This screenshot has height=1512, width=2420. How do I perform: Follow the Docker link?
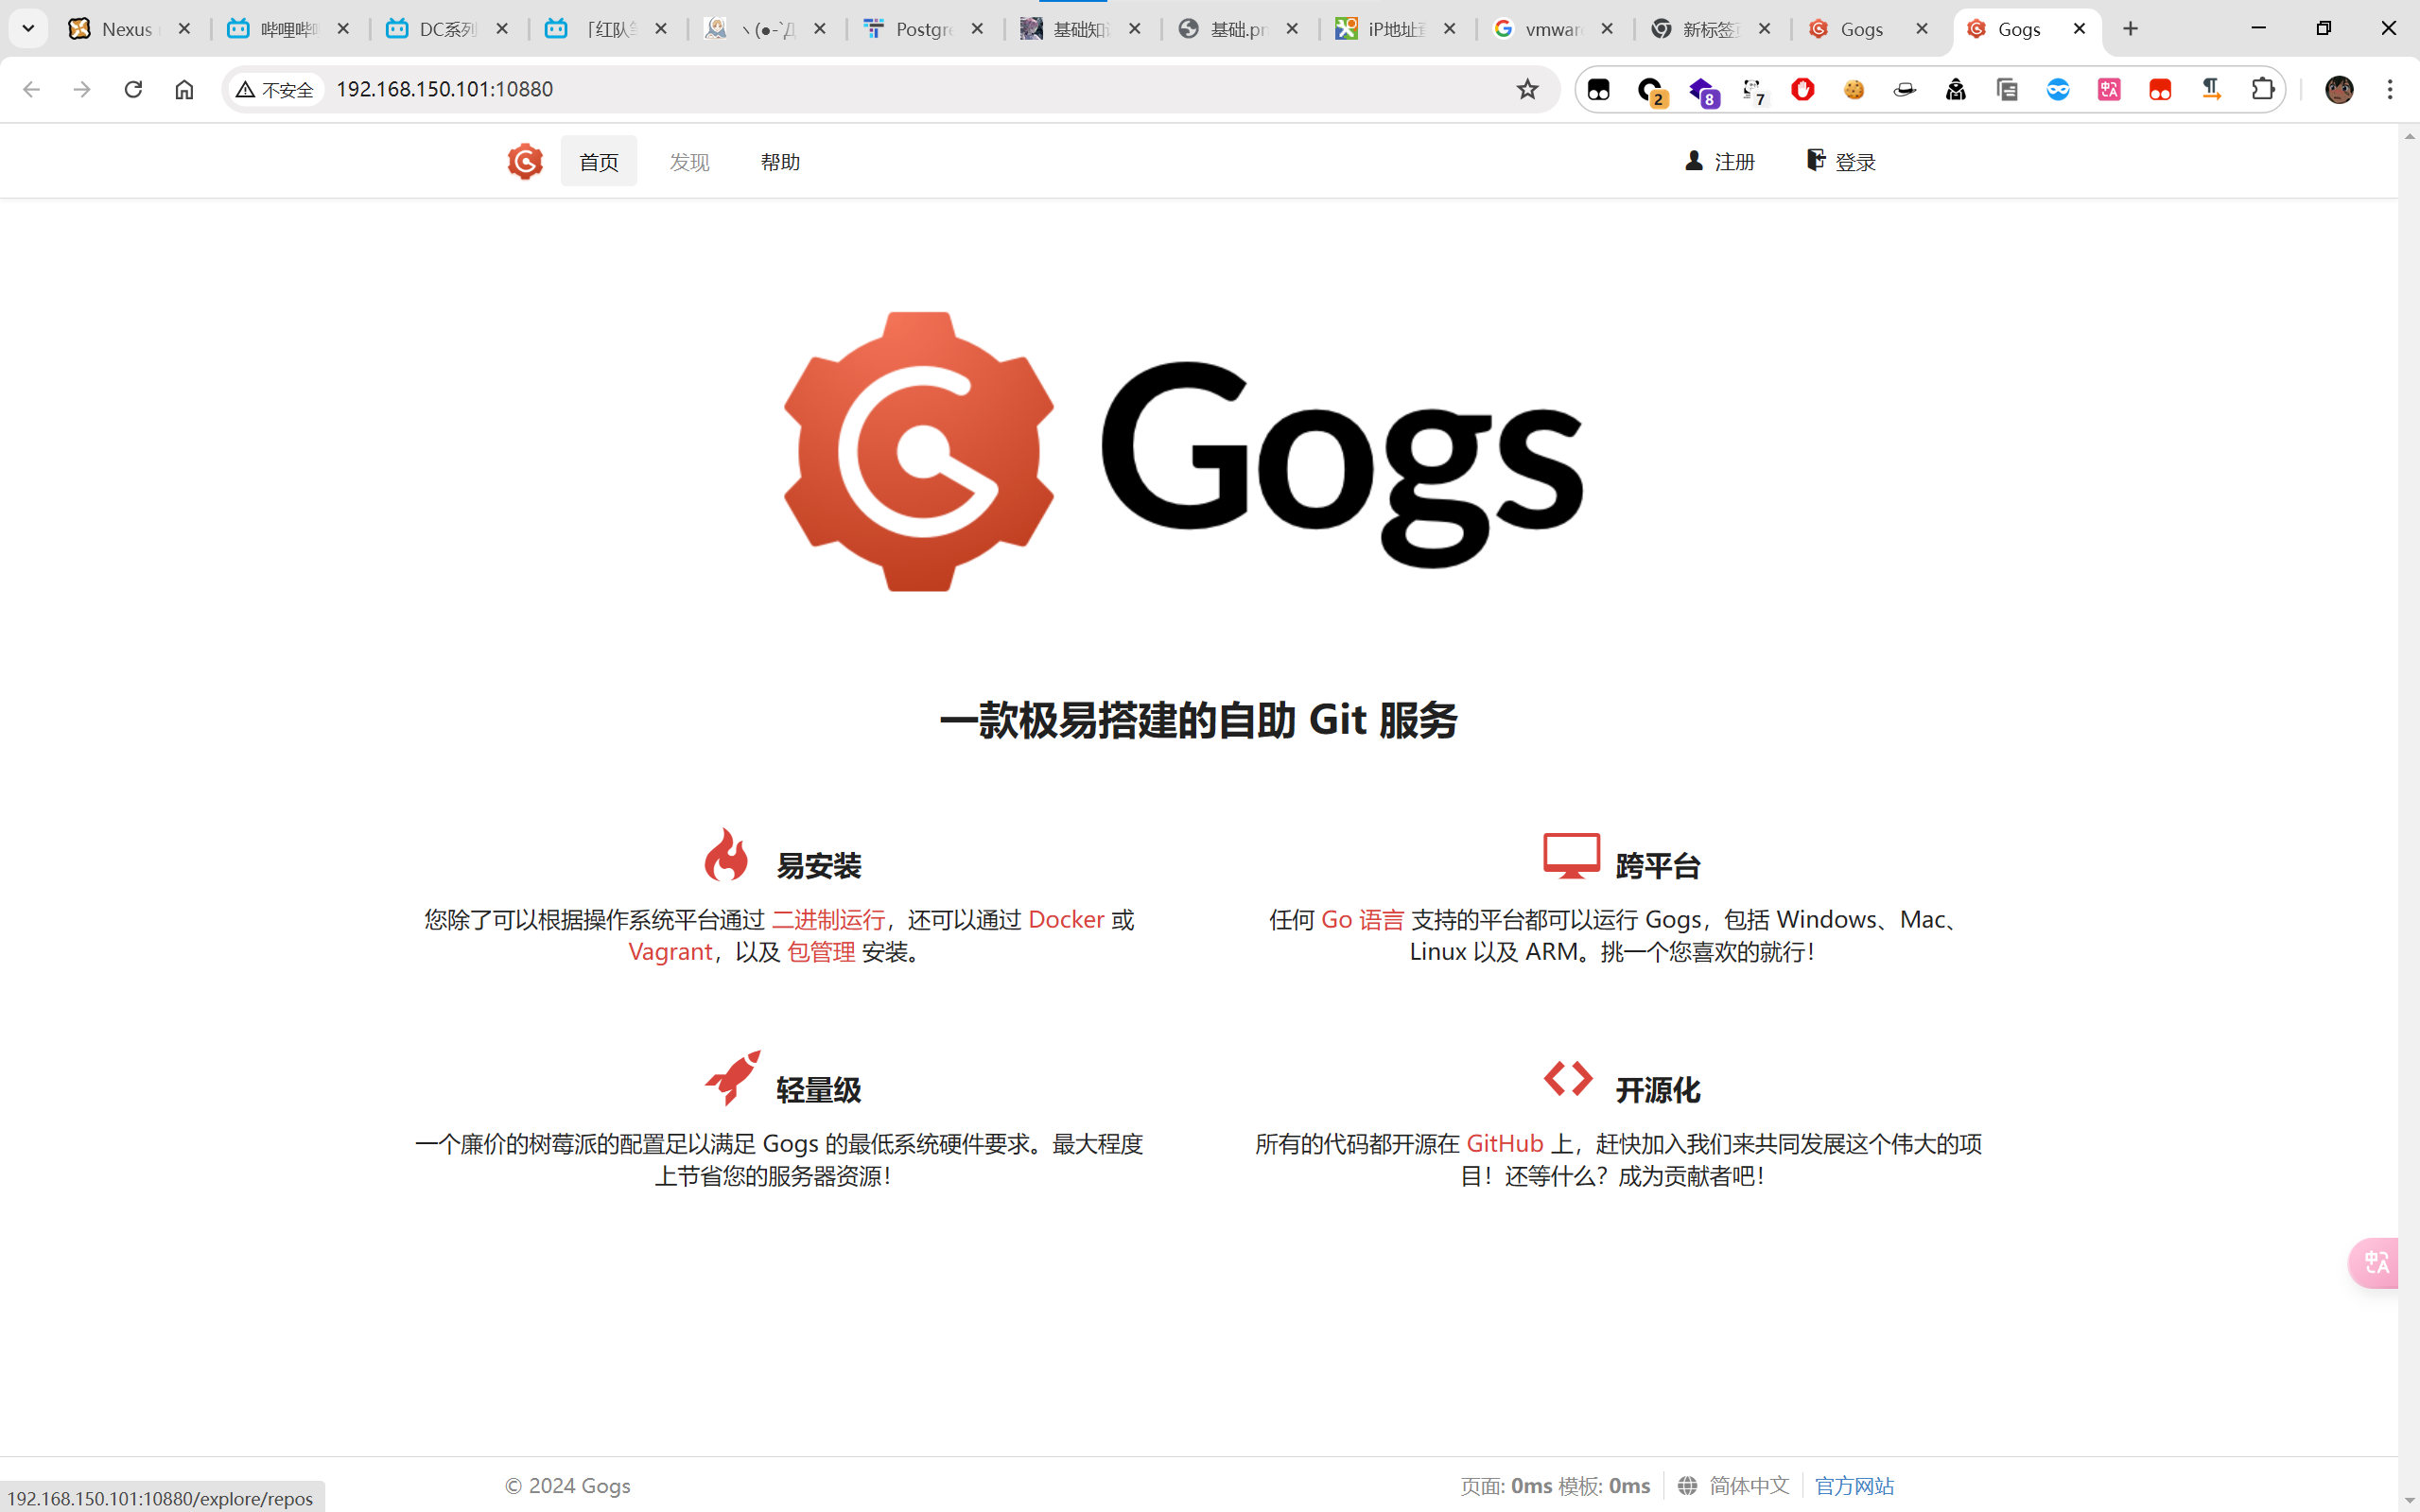click(1066, 919)
